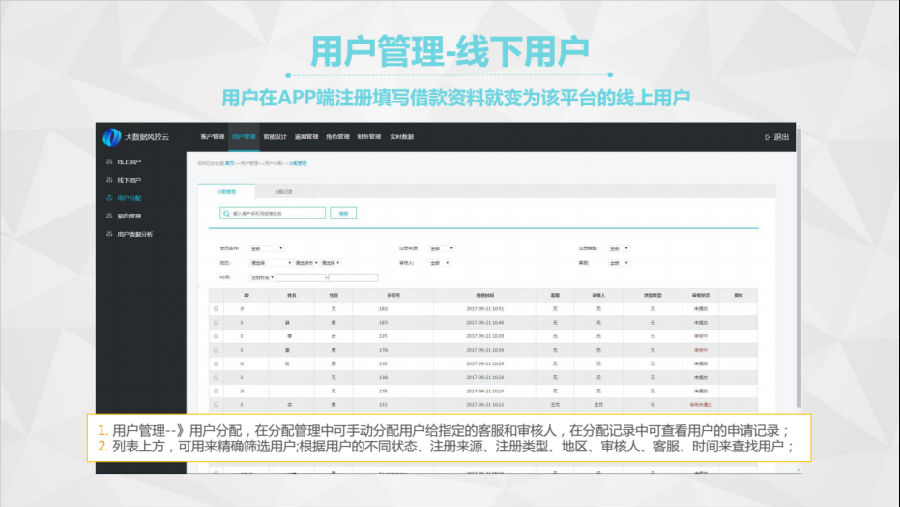
Task: Click the 线下用户 sidebar icon
Action: pyautogui.click(x=109, y=180)
